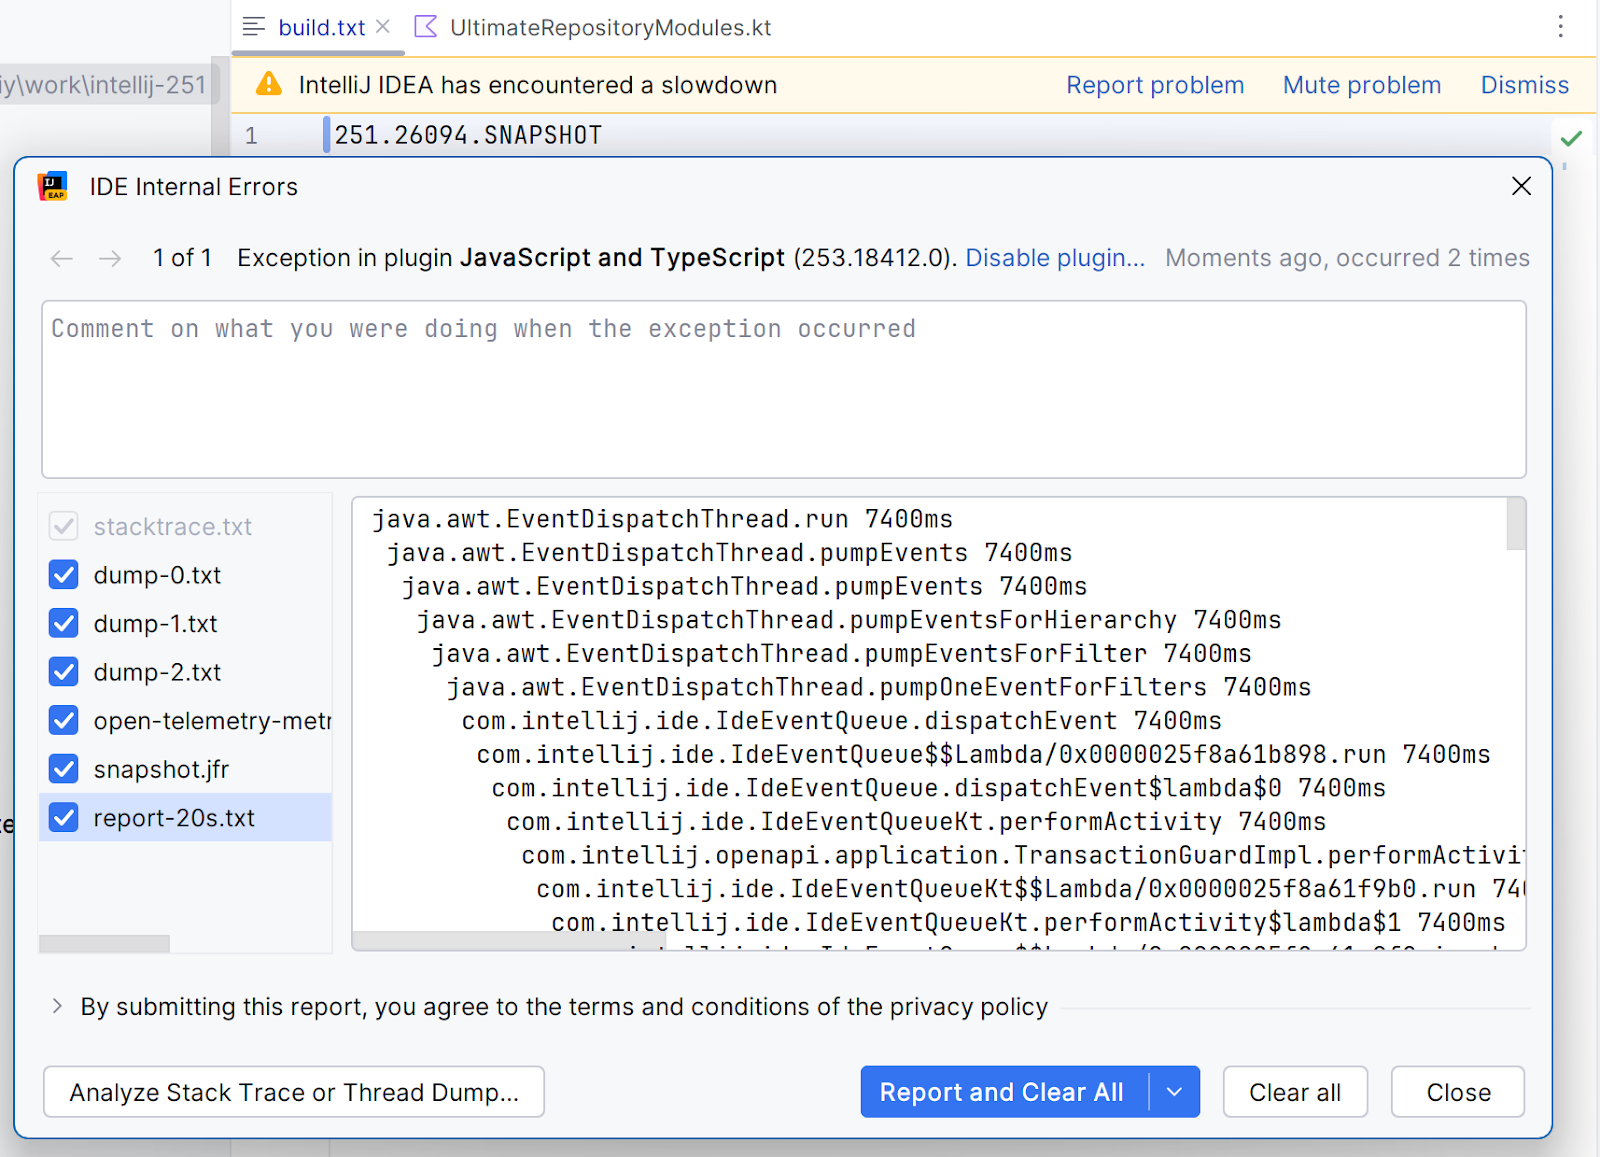Close the build.txt editor tab
1600x1157 pixels.
[383, 27]
